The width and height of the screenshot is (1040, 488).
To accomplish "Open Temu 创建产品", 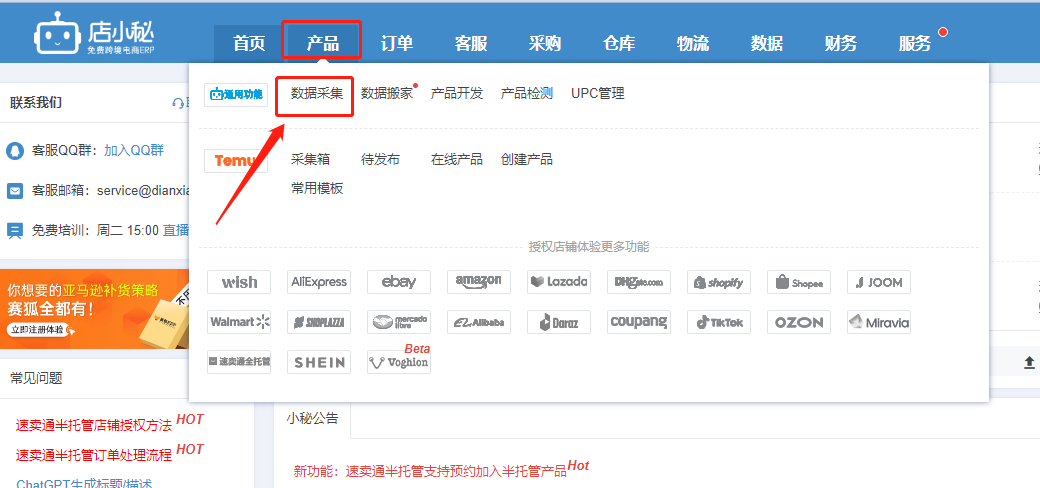I will point(527,159).
